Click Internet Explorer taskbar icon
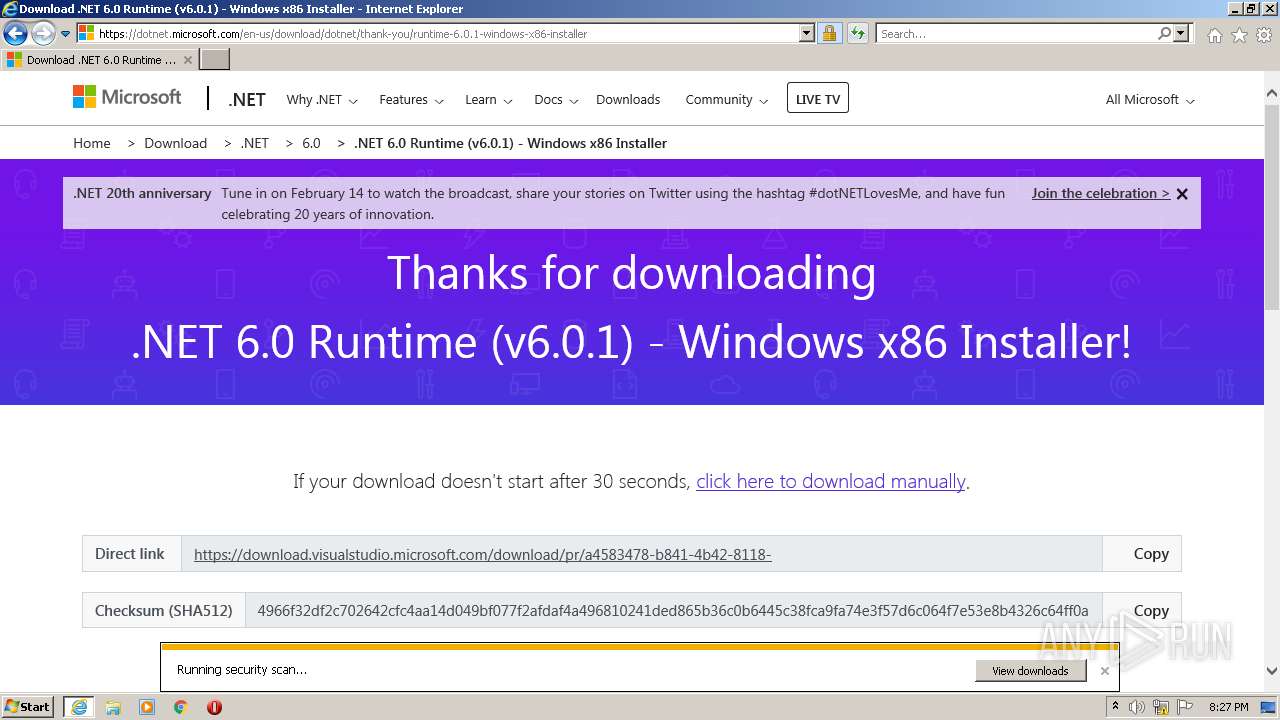Screen dimensions: 1280x720 click(x=79, y=707)
